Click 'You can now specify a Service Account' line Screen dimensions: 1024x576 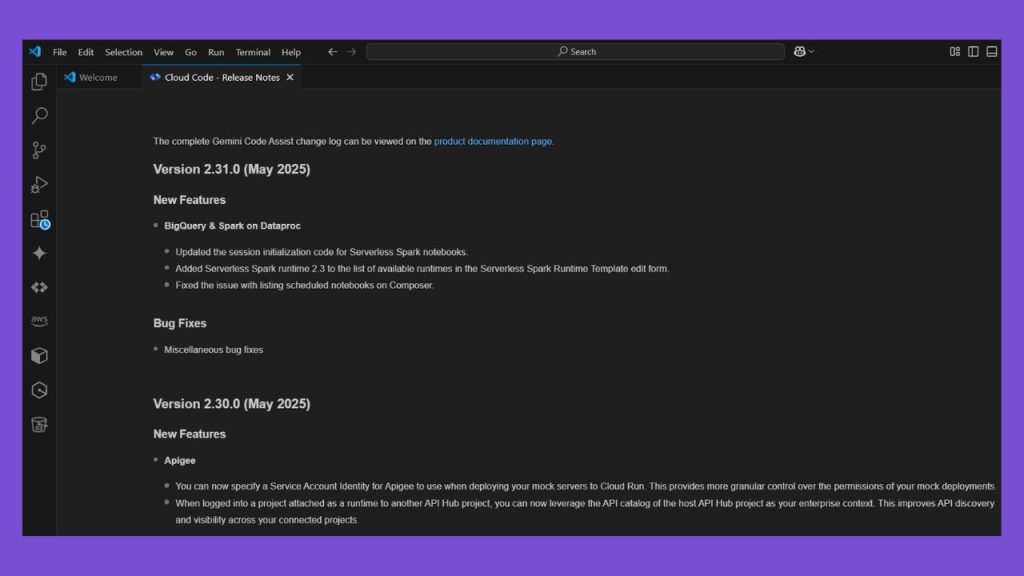(585, 487)
